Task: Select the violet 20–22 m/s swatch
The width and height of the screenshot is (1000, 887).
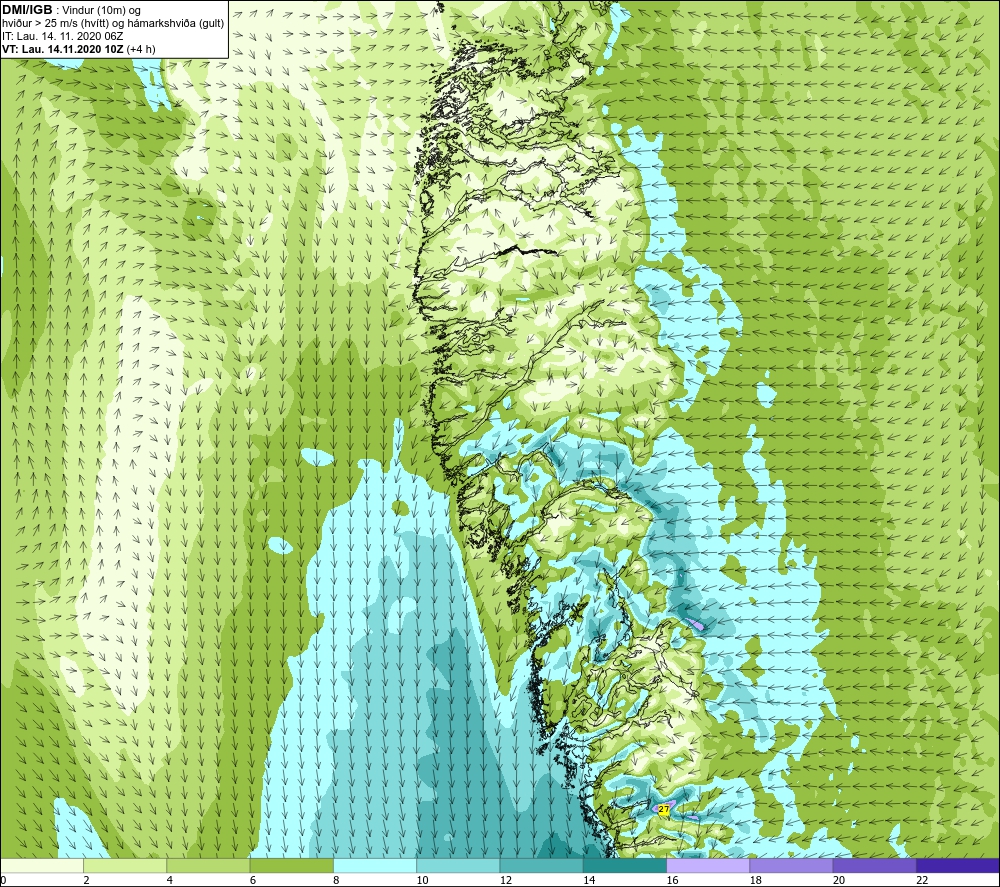Action: coord(874,865)
